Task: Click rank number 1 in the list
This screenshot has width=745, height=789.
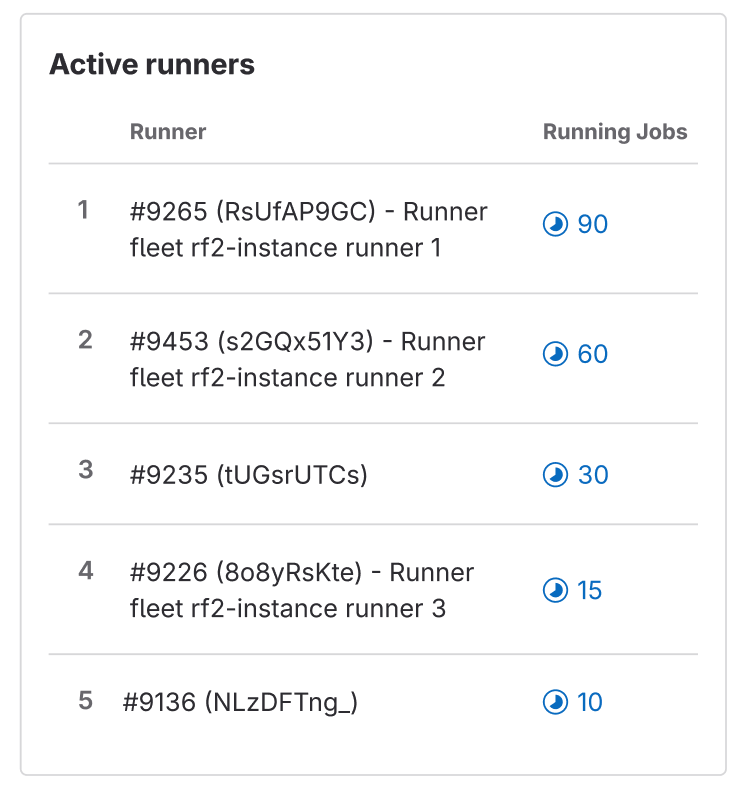Action: (x=84, y=210)
